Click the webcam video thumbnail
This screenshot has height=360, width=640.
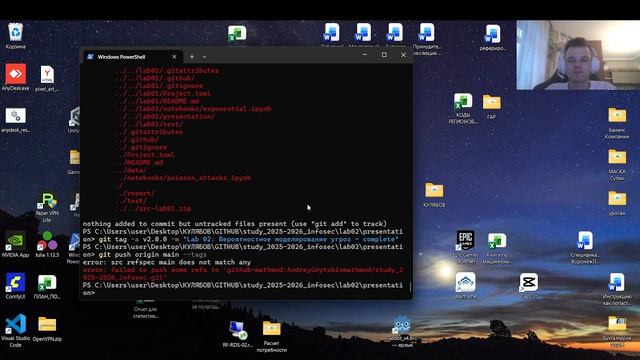coord(578,55)
